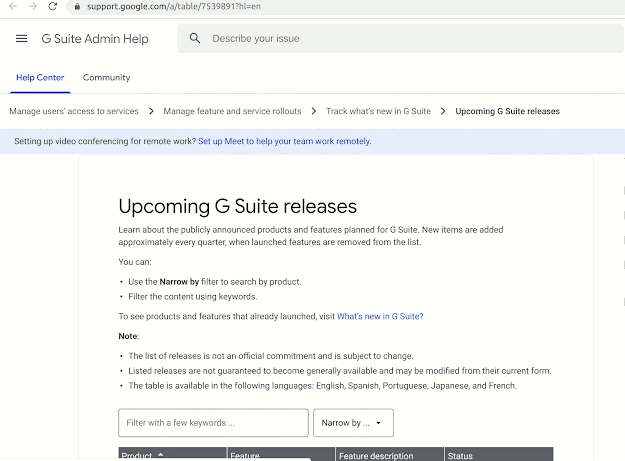The width and height of the screenshot is (625, 461).
Task: Click the address bar URL
Action: click(x=174, y=6)
